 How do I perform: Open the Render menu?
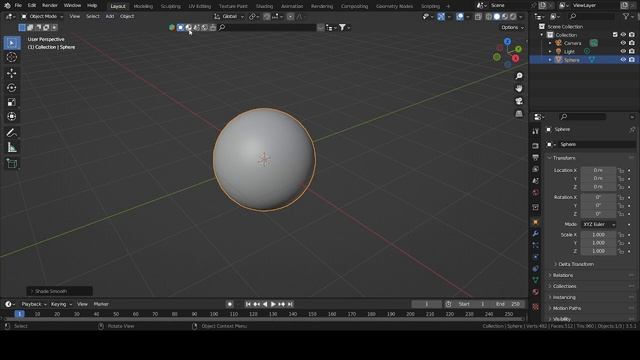(50, 5)
